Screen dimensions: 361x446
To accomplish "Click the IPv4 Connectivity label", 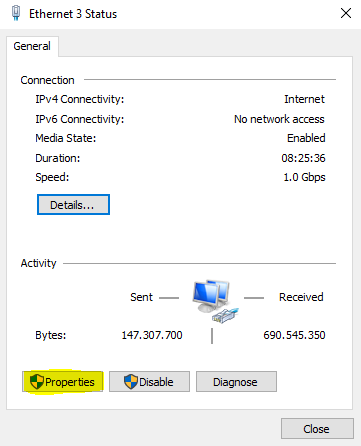I will [x=80, y=99].
